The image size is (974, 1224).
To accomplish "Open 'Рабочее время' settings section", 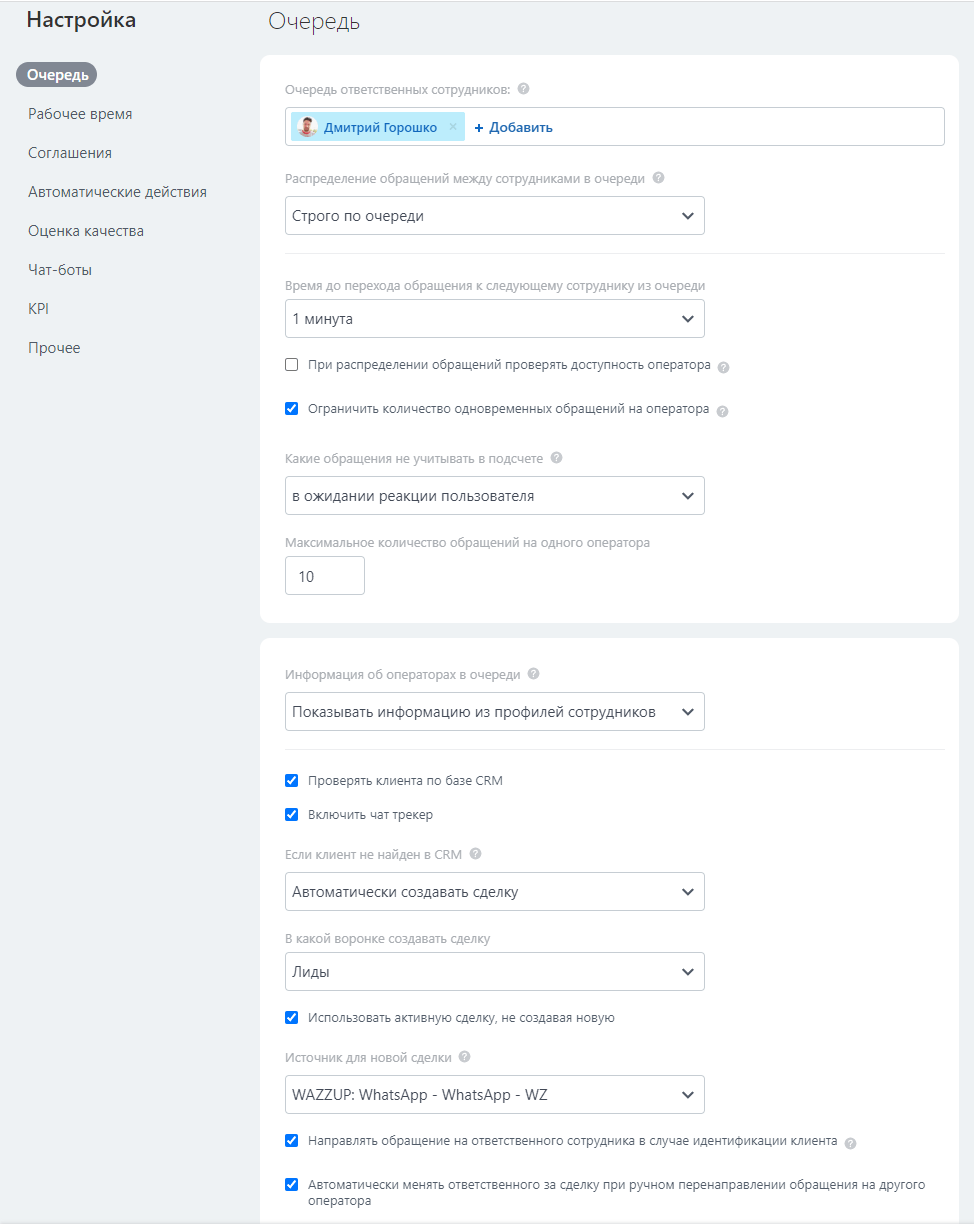I will point(80,114).
